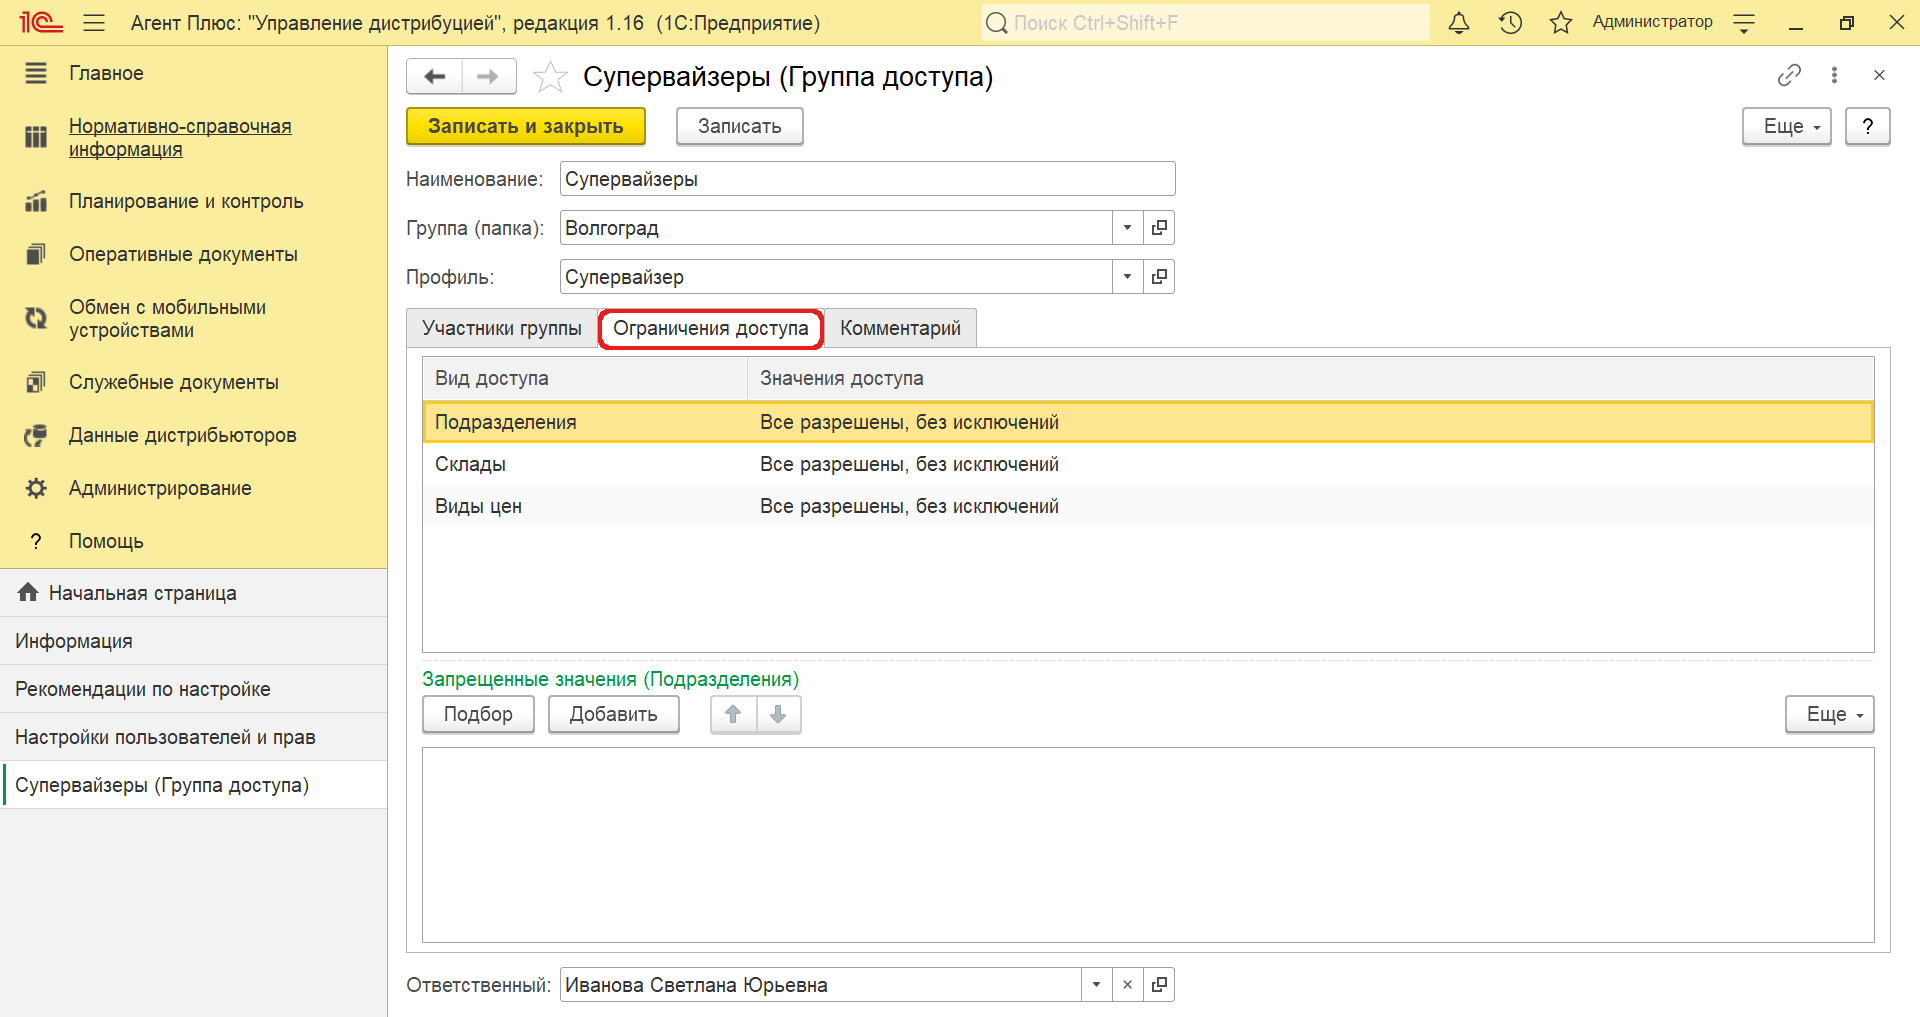1920x1017 pixels.
Task: Click Профиль field with Супервайзер
Action: click(836, 277)
